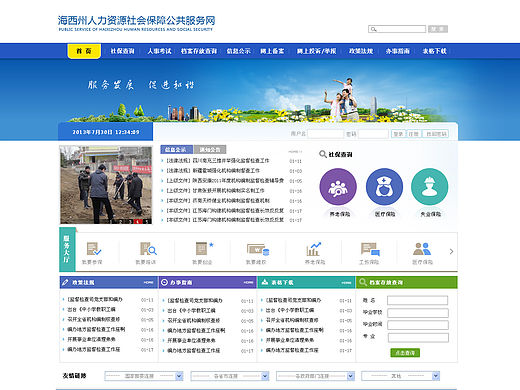Switch to the gray 通知公告 news tab
The image size is (520, 390).
pyautogui.click(x=210, y=149)
